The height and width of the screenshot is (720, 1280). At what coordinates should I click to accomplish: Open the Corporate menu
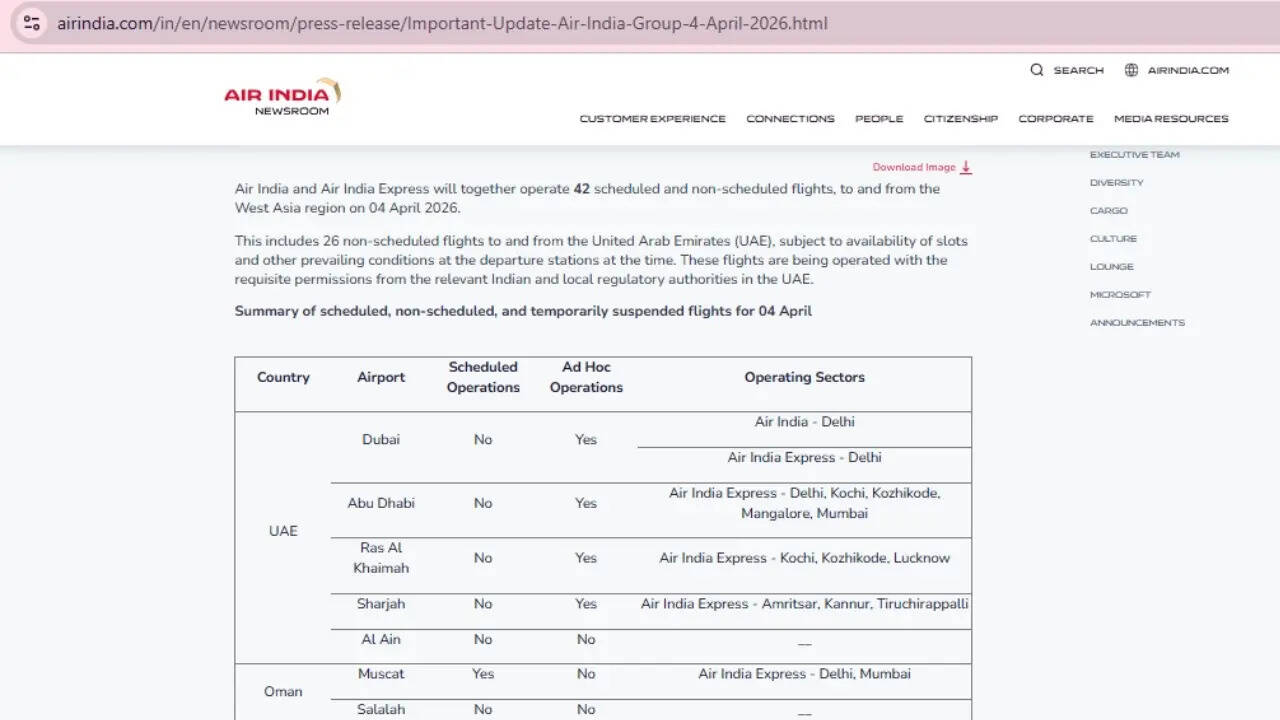point(1055,118)
